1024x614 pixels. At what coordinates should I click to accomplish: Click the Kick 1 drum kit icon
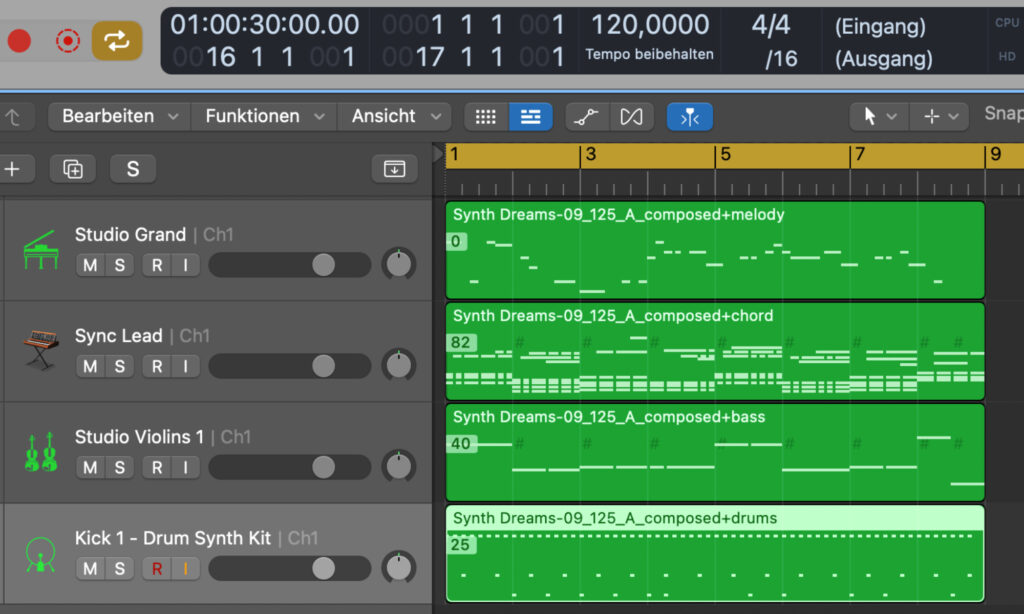(40, 554)
